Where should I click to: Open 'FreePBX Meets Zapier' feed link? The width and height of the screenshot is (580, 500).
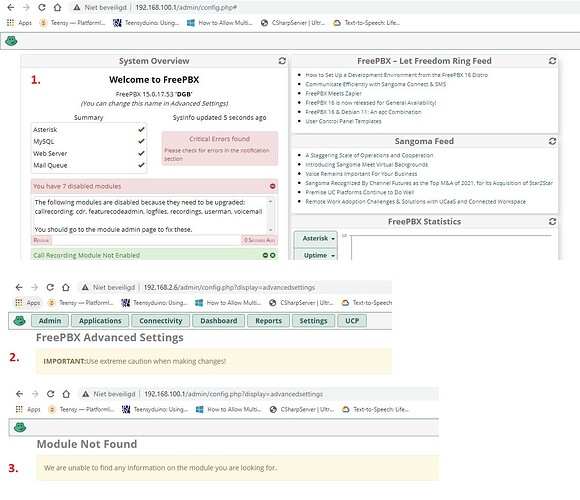(x=333, y=93)
